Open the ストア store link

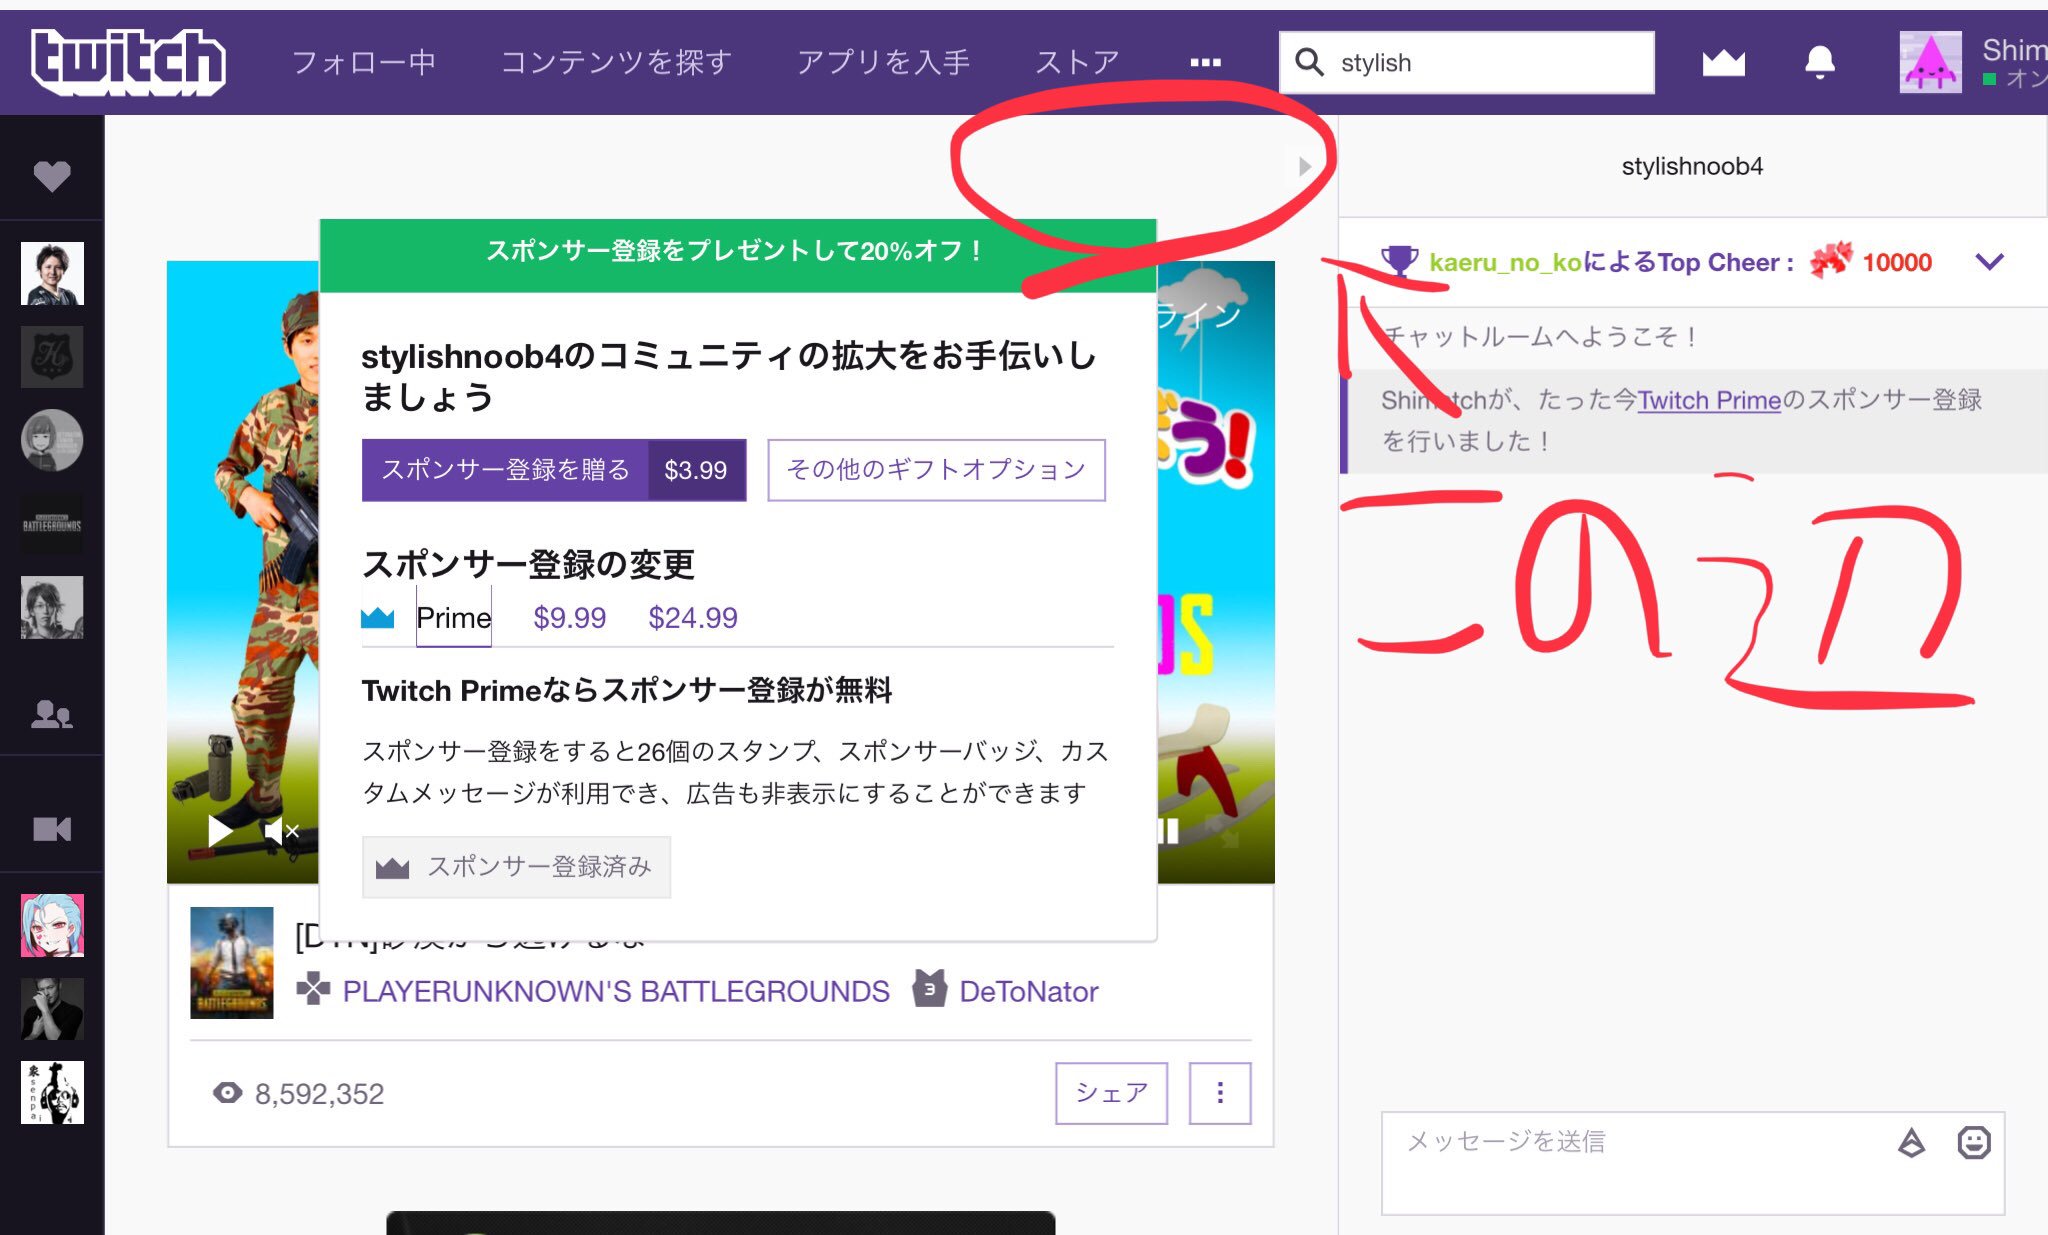tap(1077, 62)
